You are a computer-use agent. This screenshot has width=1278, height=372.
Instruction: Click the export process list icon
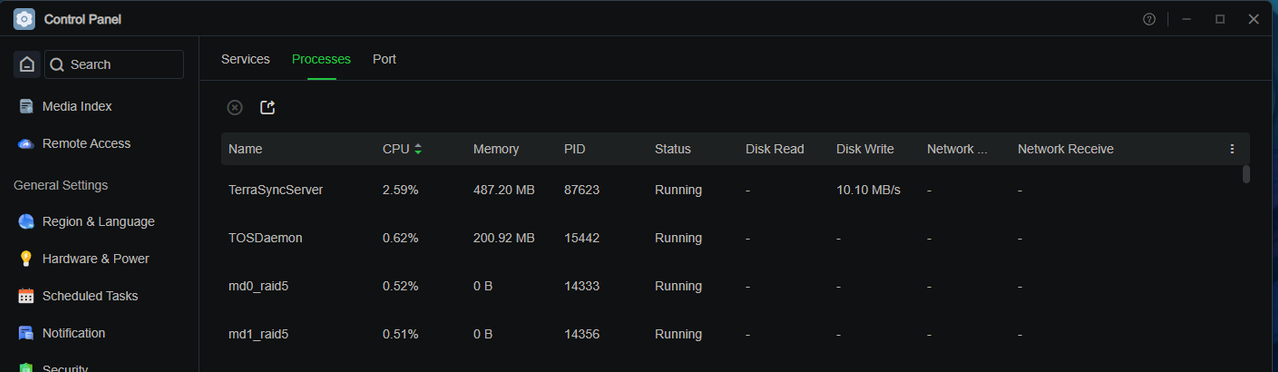[x=267, y=107]
